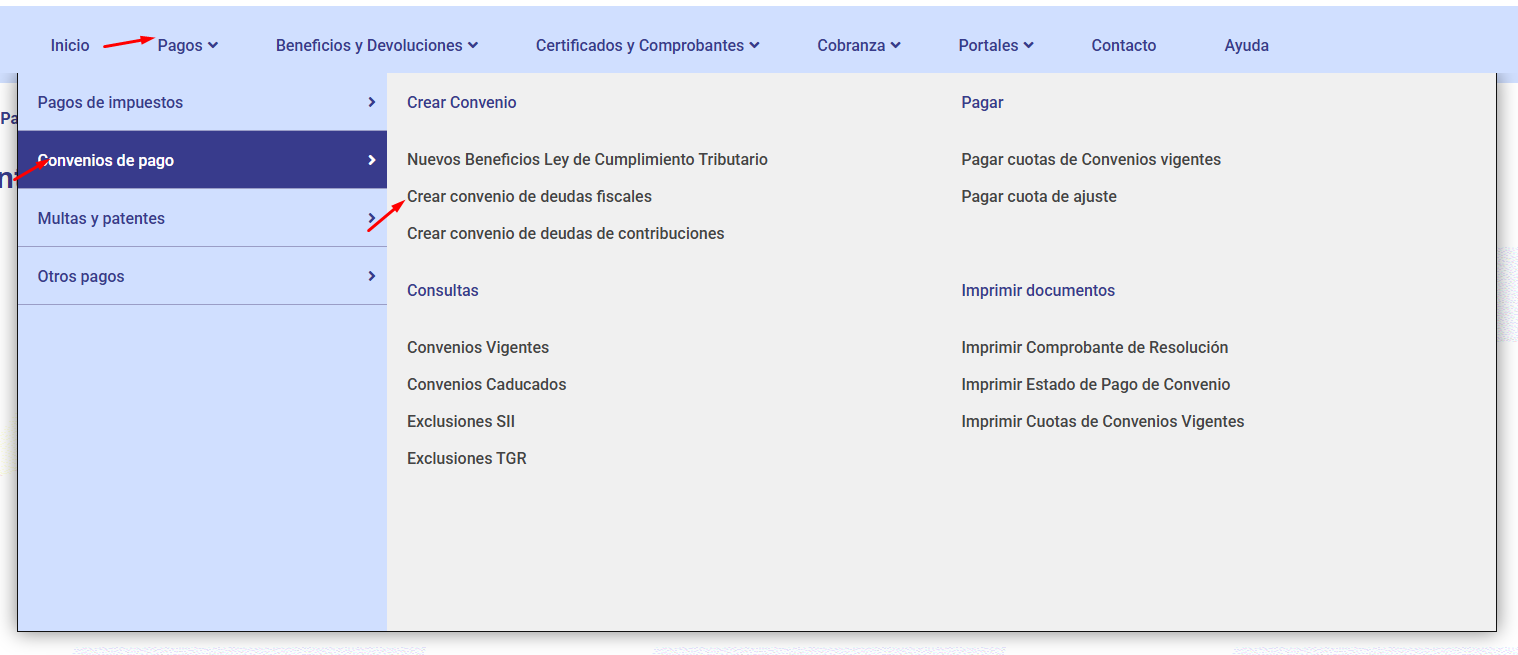Expand Pagos dropdown chevron
The width and height of the screenshot is (1518, 655).
pos(213,45)
